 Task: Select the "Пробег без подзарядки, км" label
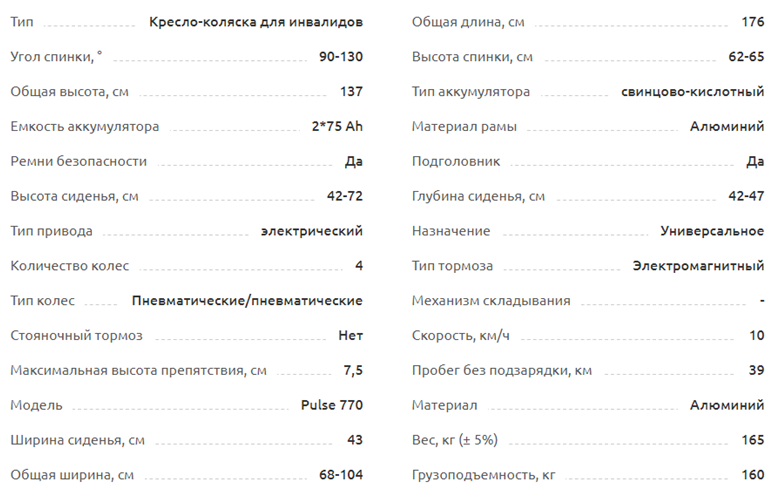[x=502, y=370]
